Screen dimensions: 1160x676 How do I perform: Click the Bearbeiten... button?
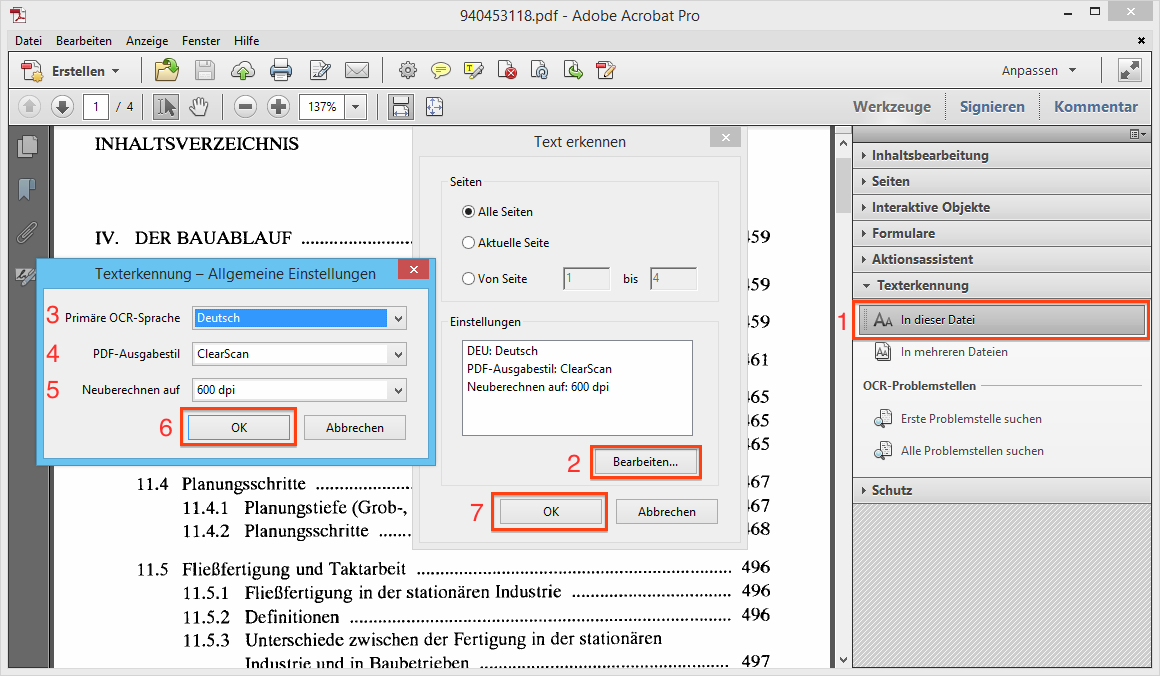pyautogui.click(x=645, y=462)
